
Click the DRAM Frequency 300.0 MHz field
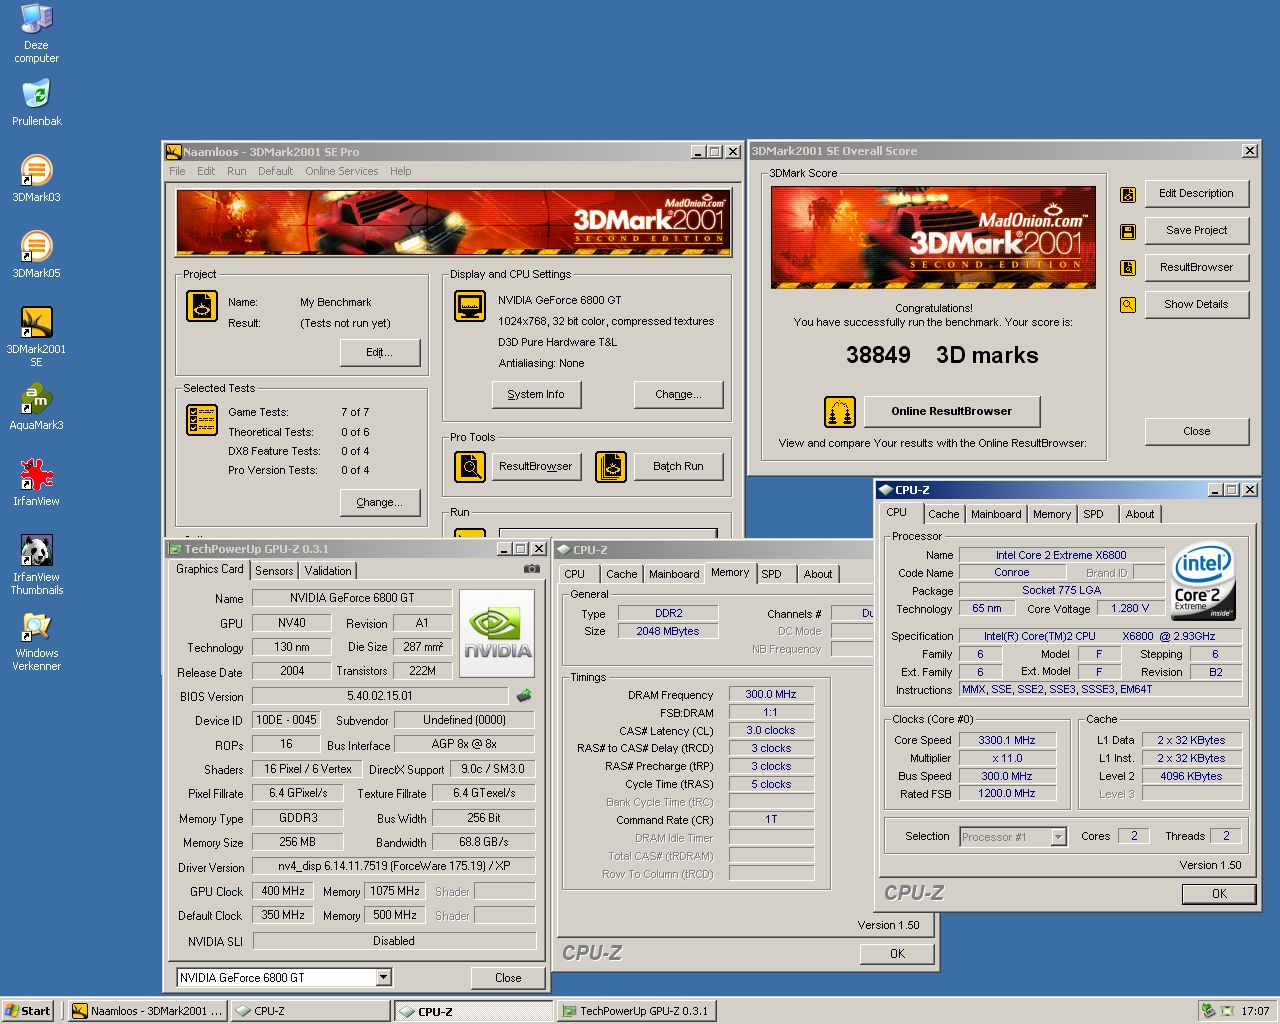pyautogui.click(x=771, y=694)
